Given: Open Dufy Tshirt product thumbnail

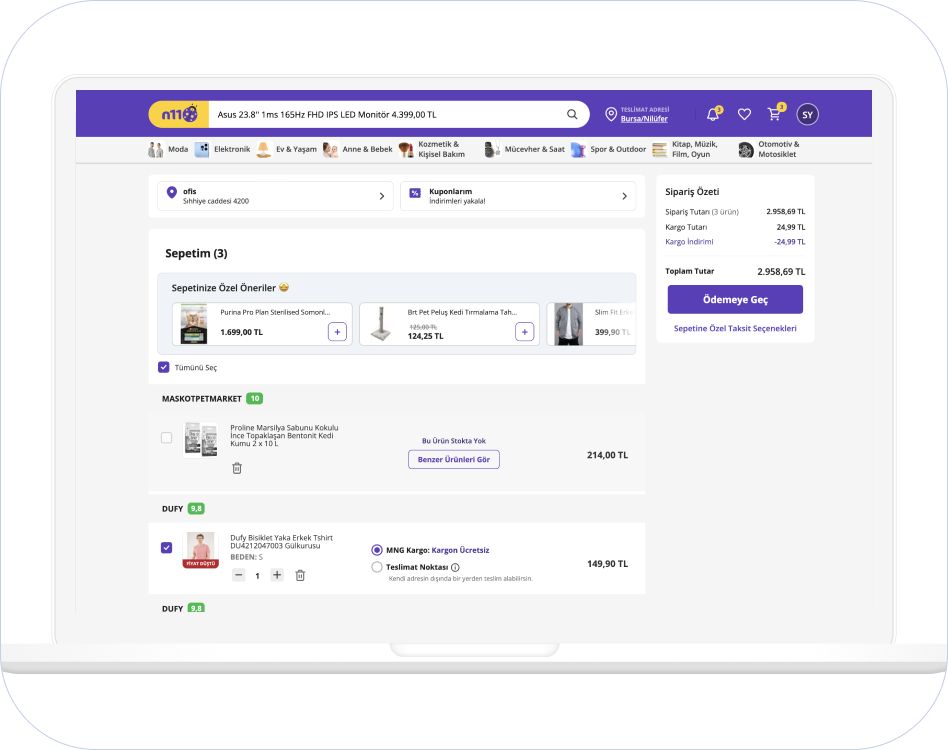Looking at the screenshot, I should pyautogui.click(x=201, y=550).
